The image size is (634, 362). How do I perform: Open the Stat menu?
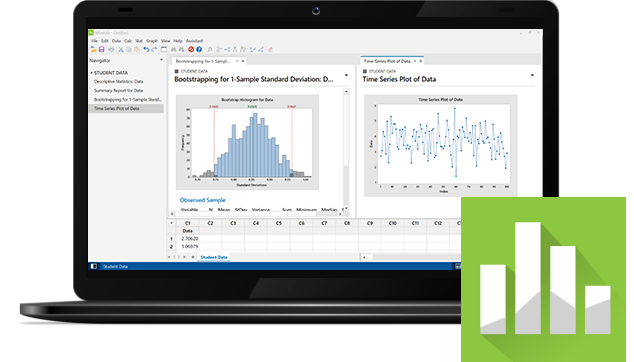tap(139, 41)
